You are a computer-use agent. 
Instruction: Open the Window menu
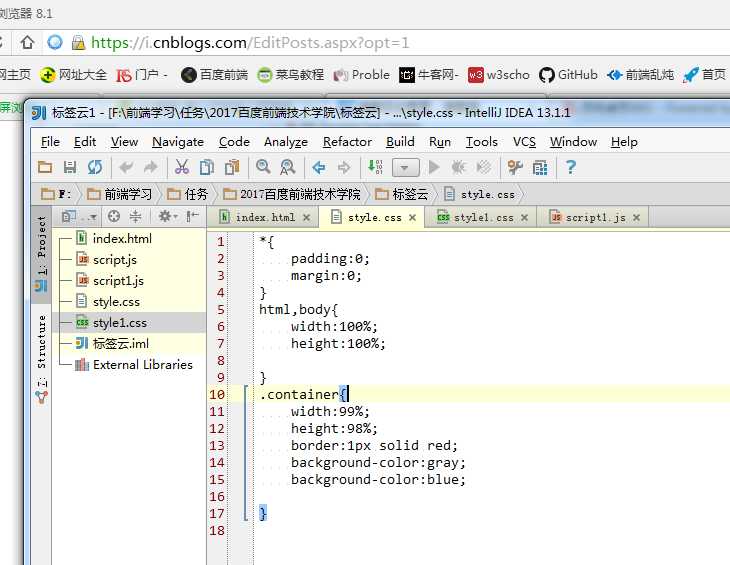pos(573,142)
